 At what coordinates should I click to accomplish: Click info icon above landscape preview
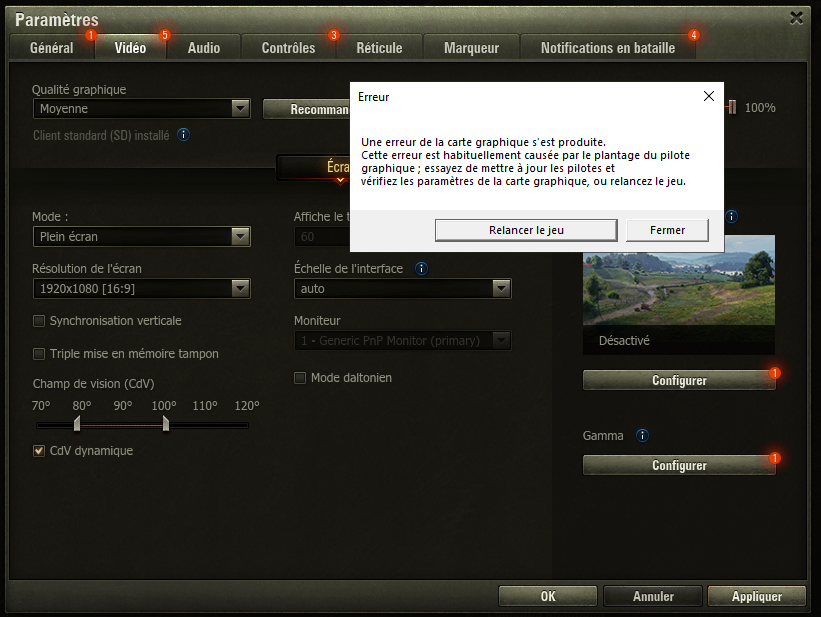click(x=732, y=216)
